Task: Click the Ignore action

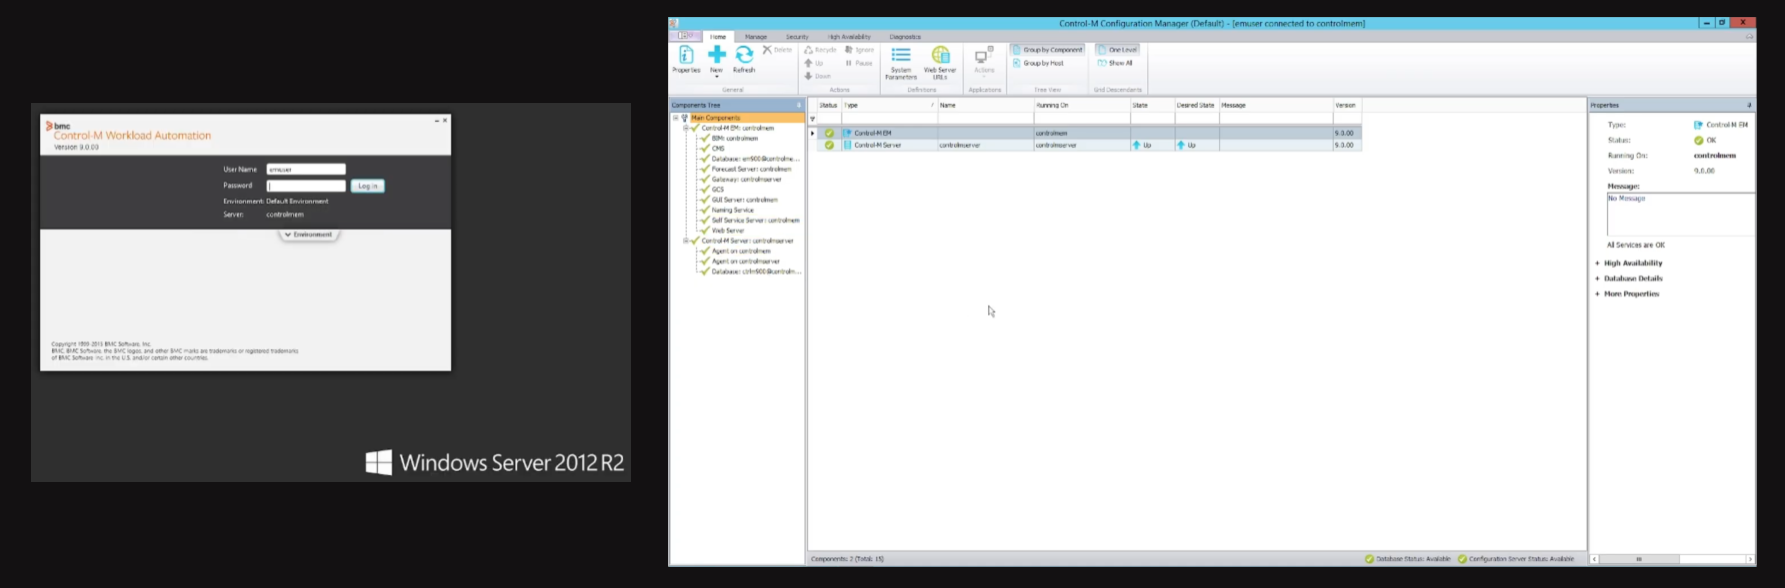Action: [x=860, y=49]
